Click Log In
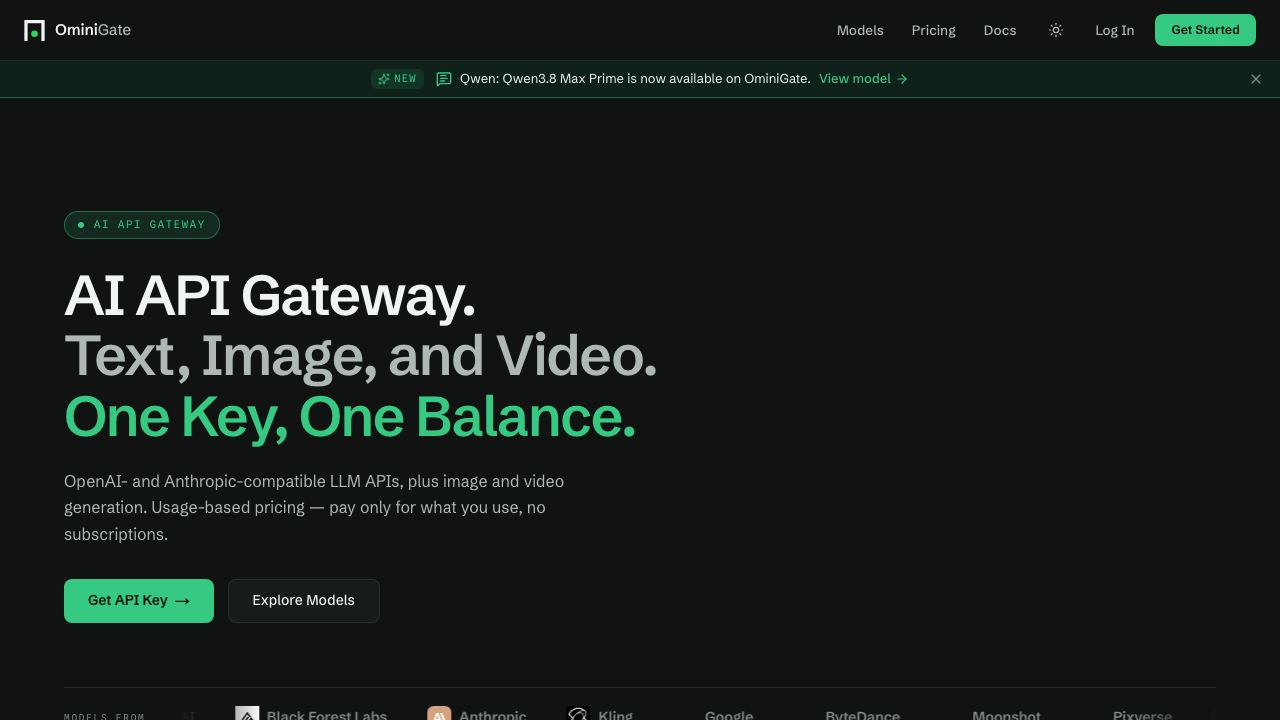The image size is (1280, 720). tap(1114, 30)
